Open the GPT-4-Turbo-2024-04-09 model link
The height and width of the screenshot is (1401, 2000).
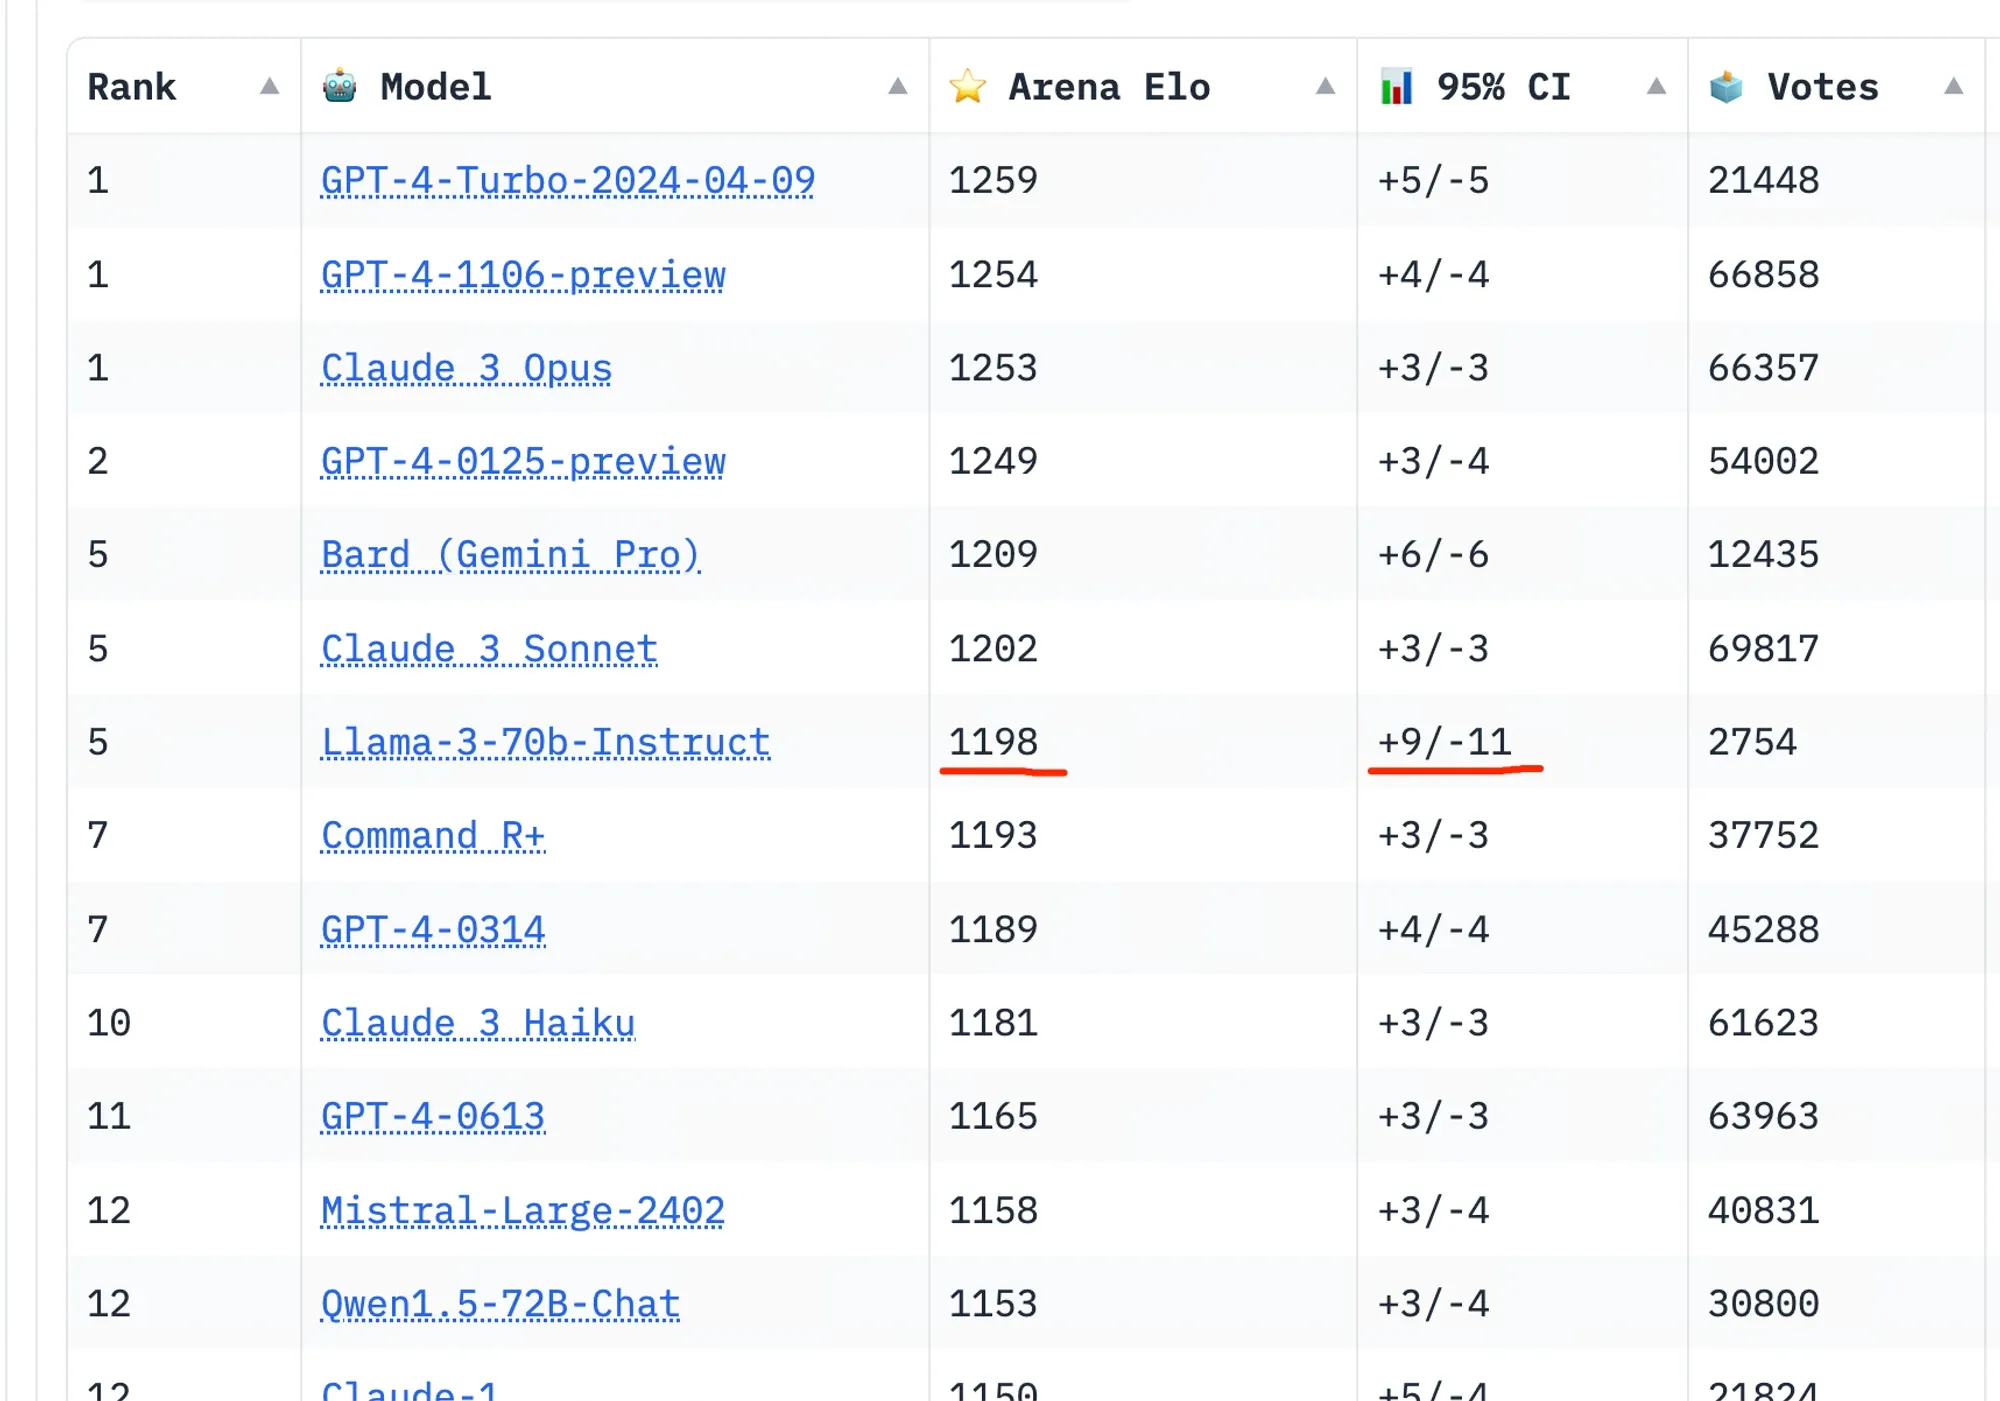567,181
